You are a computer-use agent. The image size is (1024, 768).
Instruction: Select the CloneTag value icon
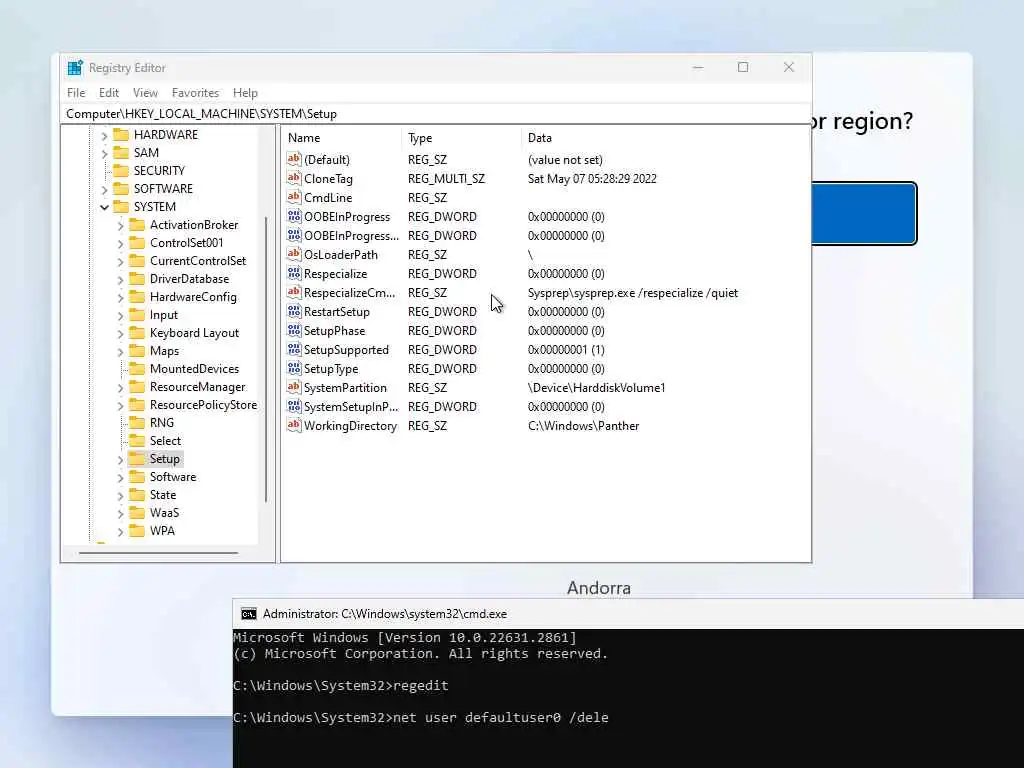click(294, 178)
